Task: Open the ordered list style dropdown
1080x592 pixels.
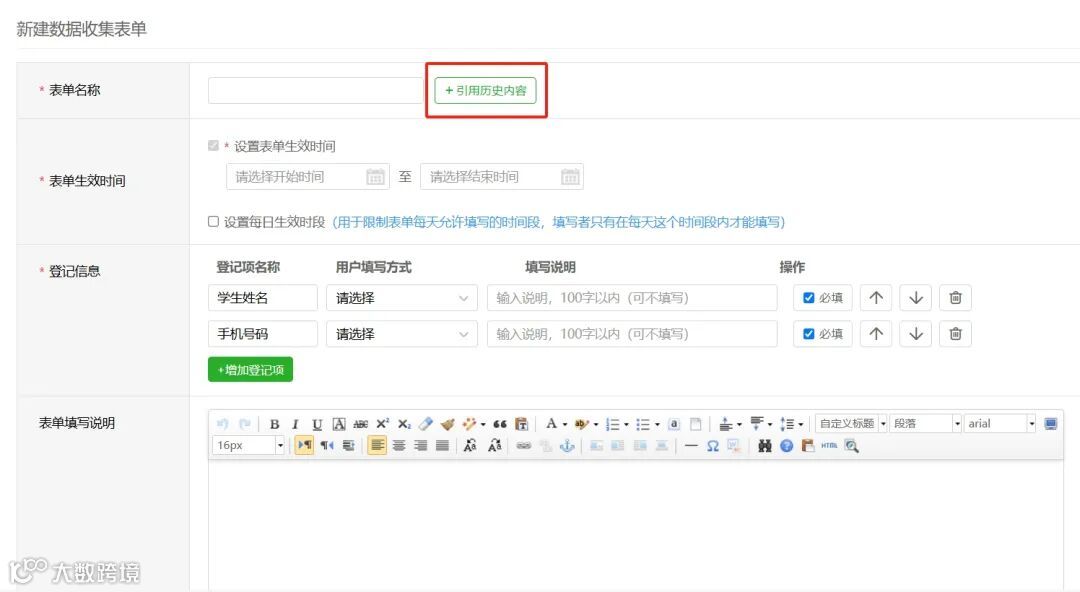Action: (626, 425)
